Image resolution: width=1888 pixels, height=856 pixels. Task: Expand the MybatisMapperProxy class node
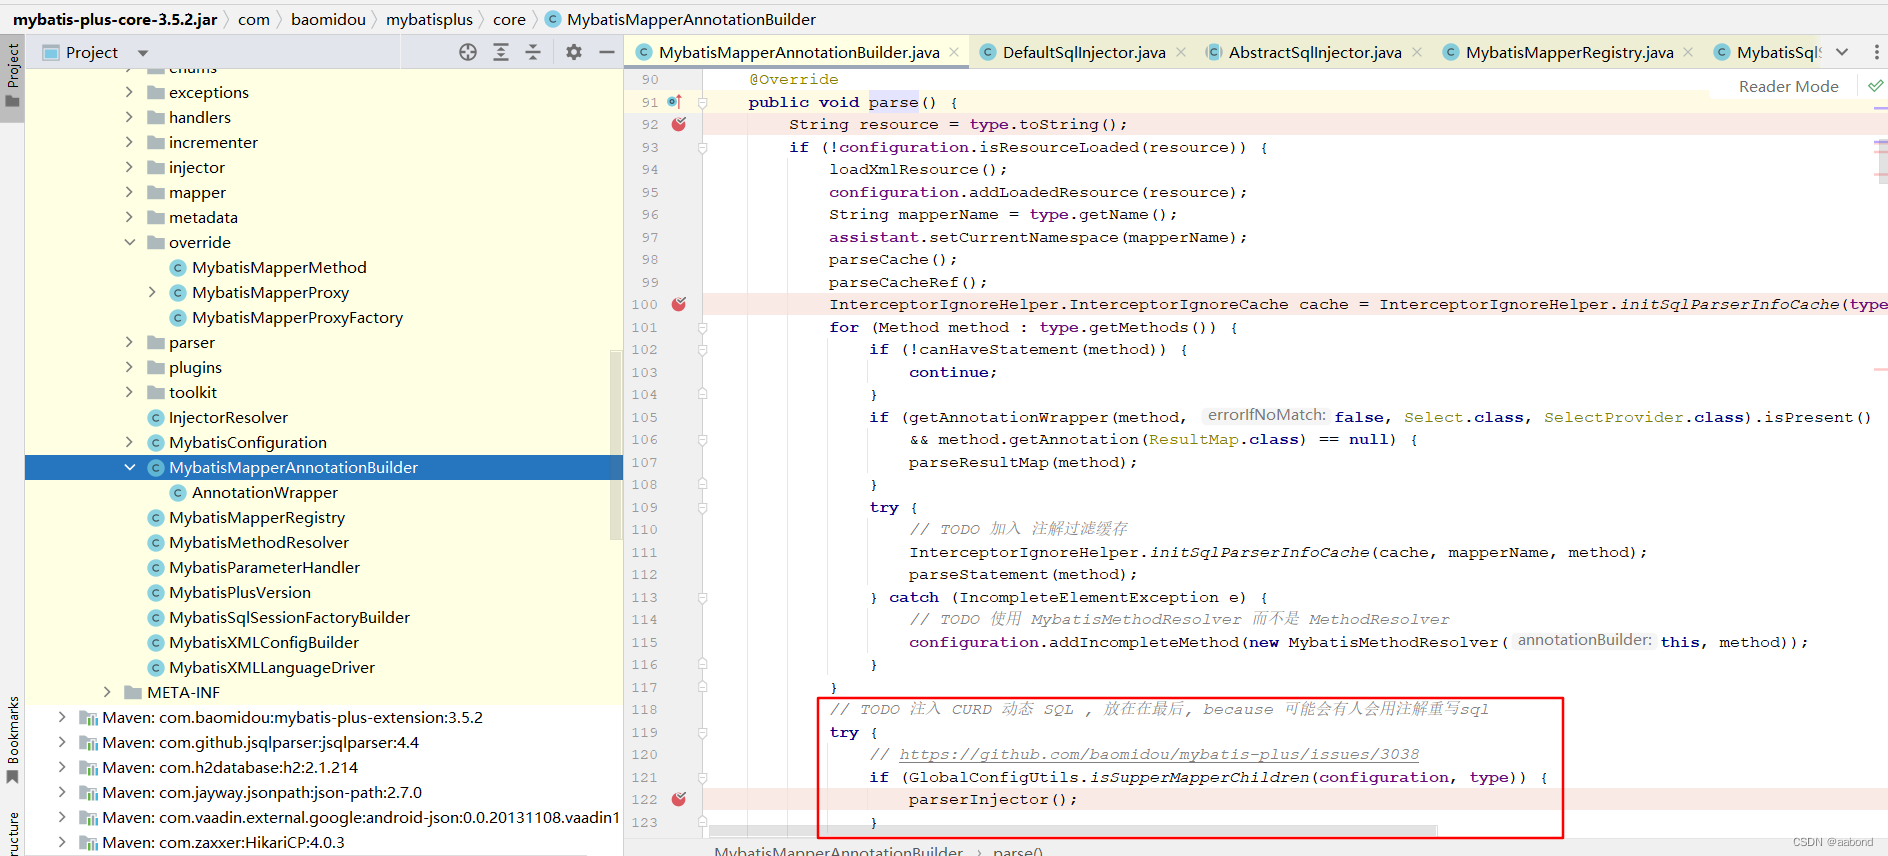[x=152, y=292]
